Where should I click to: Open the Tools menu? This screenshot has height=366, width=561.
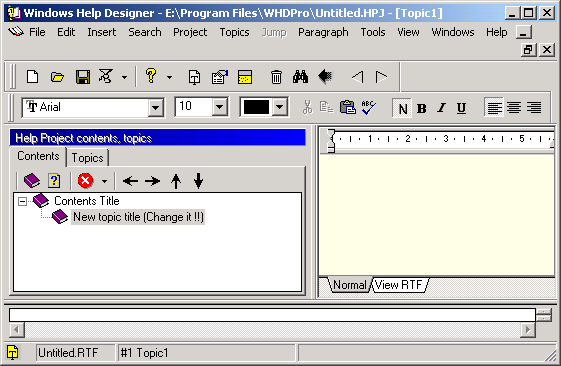[373, 32]
